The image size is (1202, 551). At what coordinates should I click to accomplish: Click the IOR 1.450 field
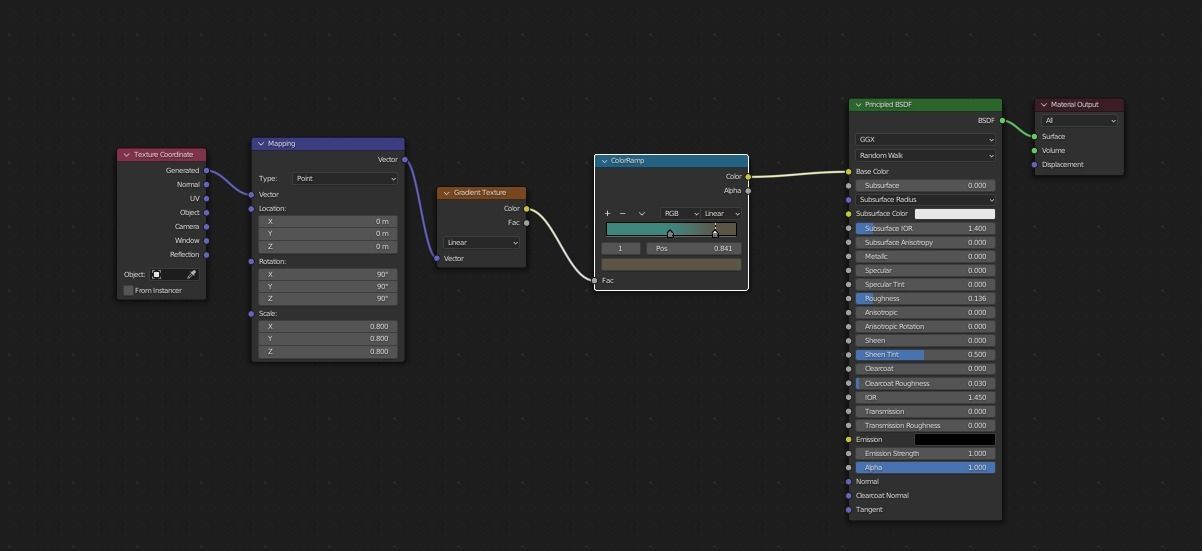pos(925,397)
